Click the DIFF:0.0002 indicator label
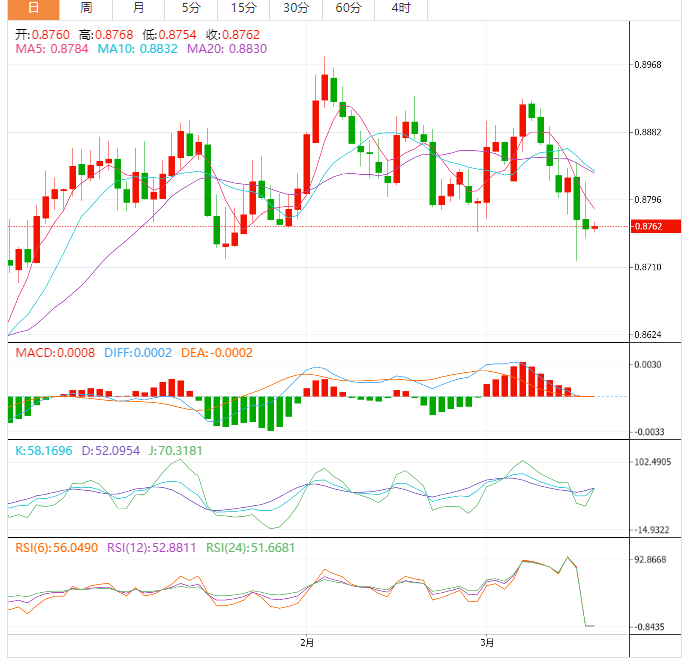 coord(138,353)
